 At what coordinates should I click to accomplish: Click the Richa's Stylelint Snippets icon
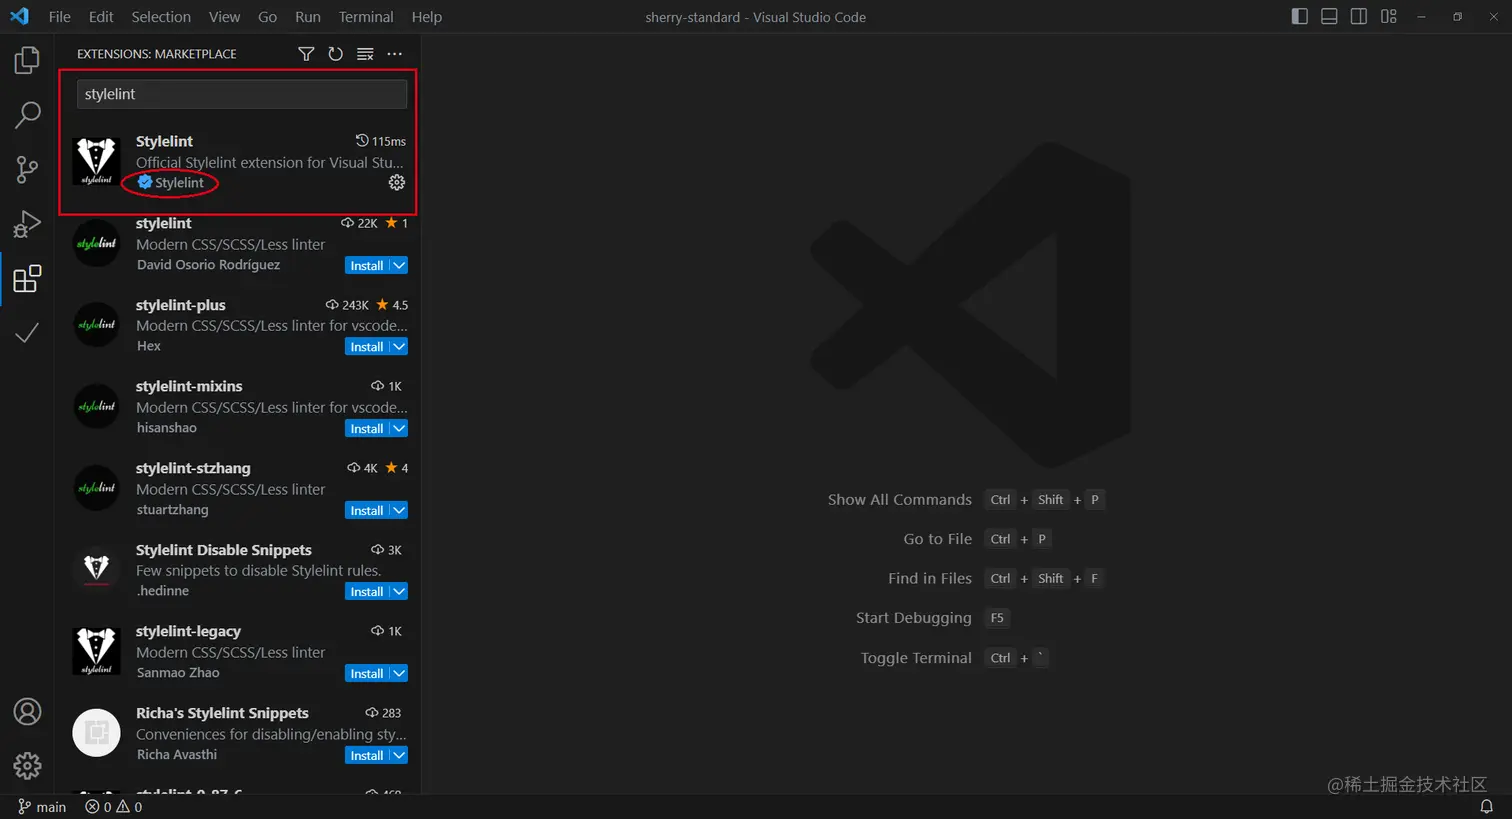point(97,733)
